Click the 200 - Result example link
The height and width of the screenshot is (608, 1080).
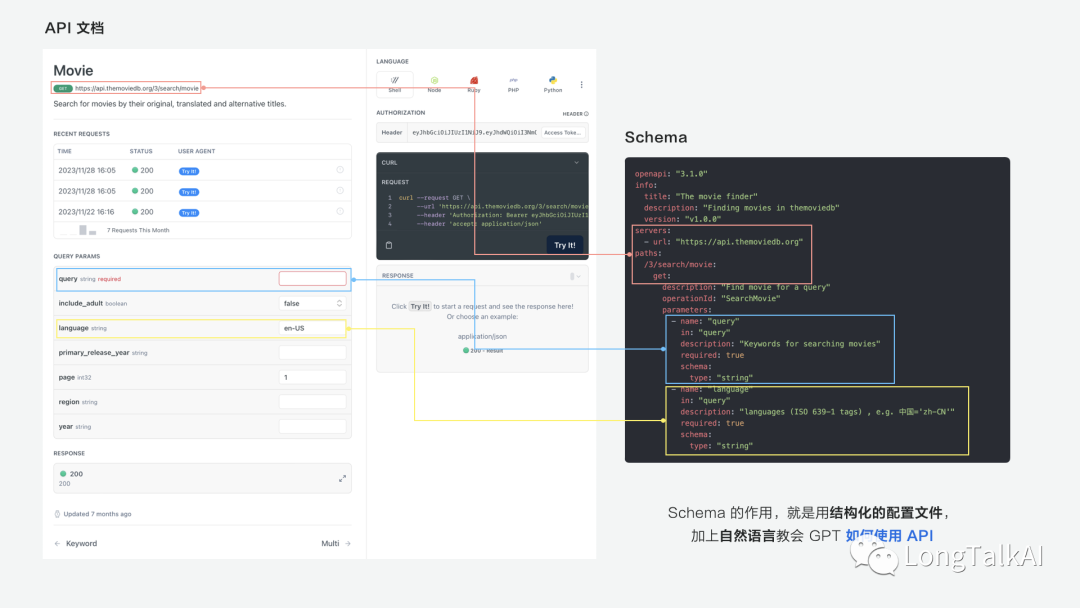pyautogui.click(x=483, y=350)
